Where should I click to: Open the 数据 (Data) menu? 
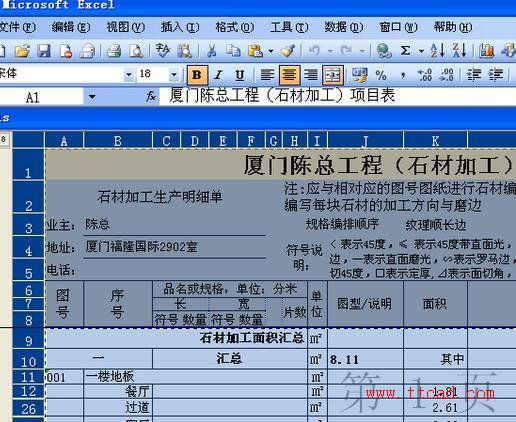[344, 27]
